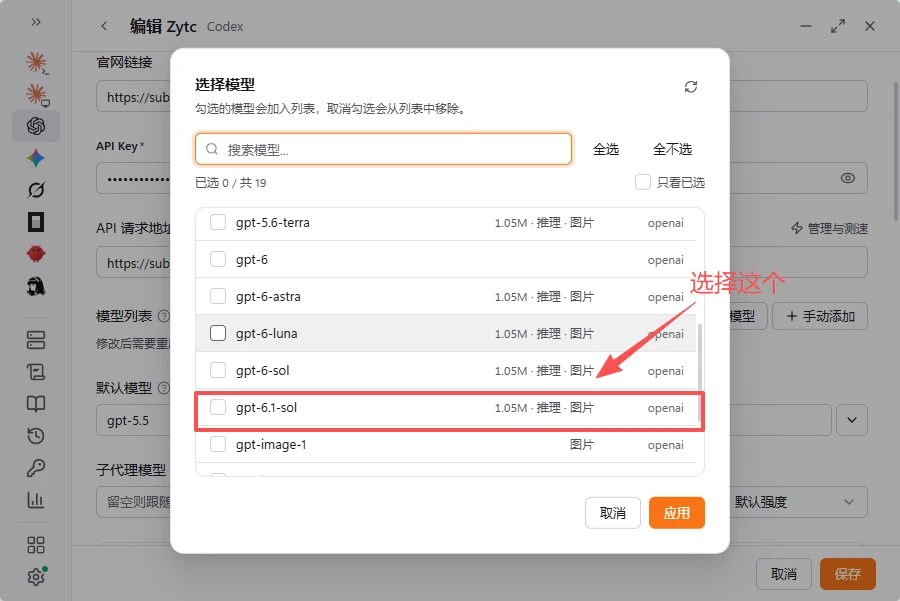This screenshot has width=900, height=601.
Task: Open the bar chart icon in sidebar
Action: coord(36,500)
